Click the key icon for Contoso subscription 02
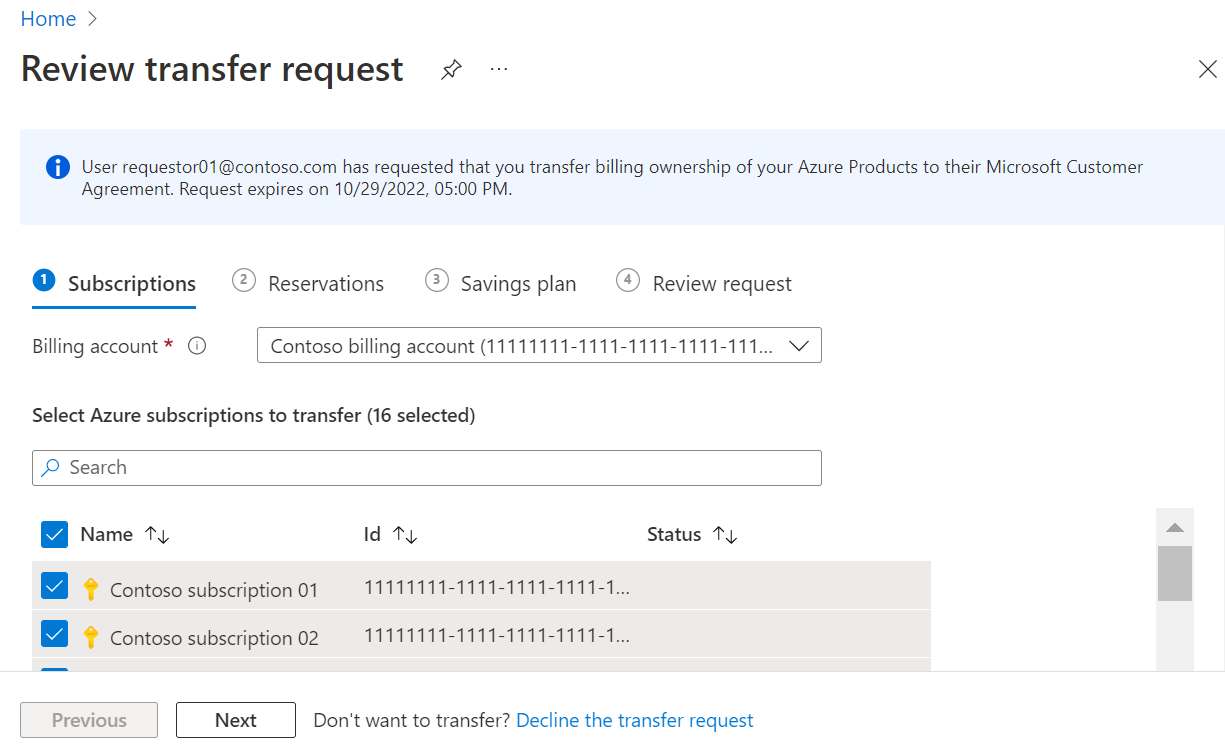The height and width of the screenshot is (745, 1225). 90,638
